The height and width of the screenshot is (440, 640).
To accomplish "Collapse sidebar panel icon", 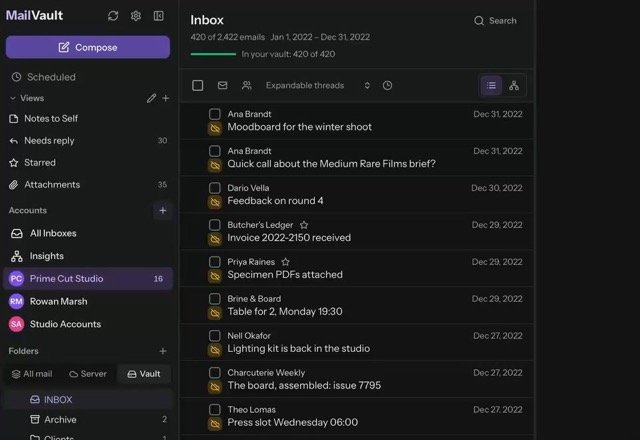I will point(158,16).
